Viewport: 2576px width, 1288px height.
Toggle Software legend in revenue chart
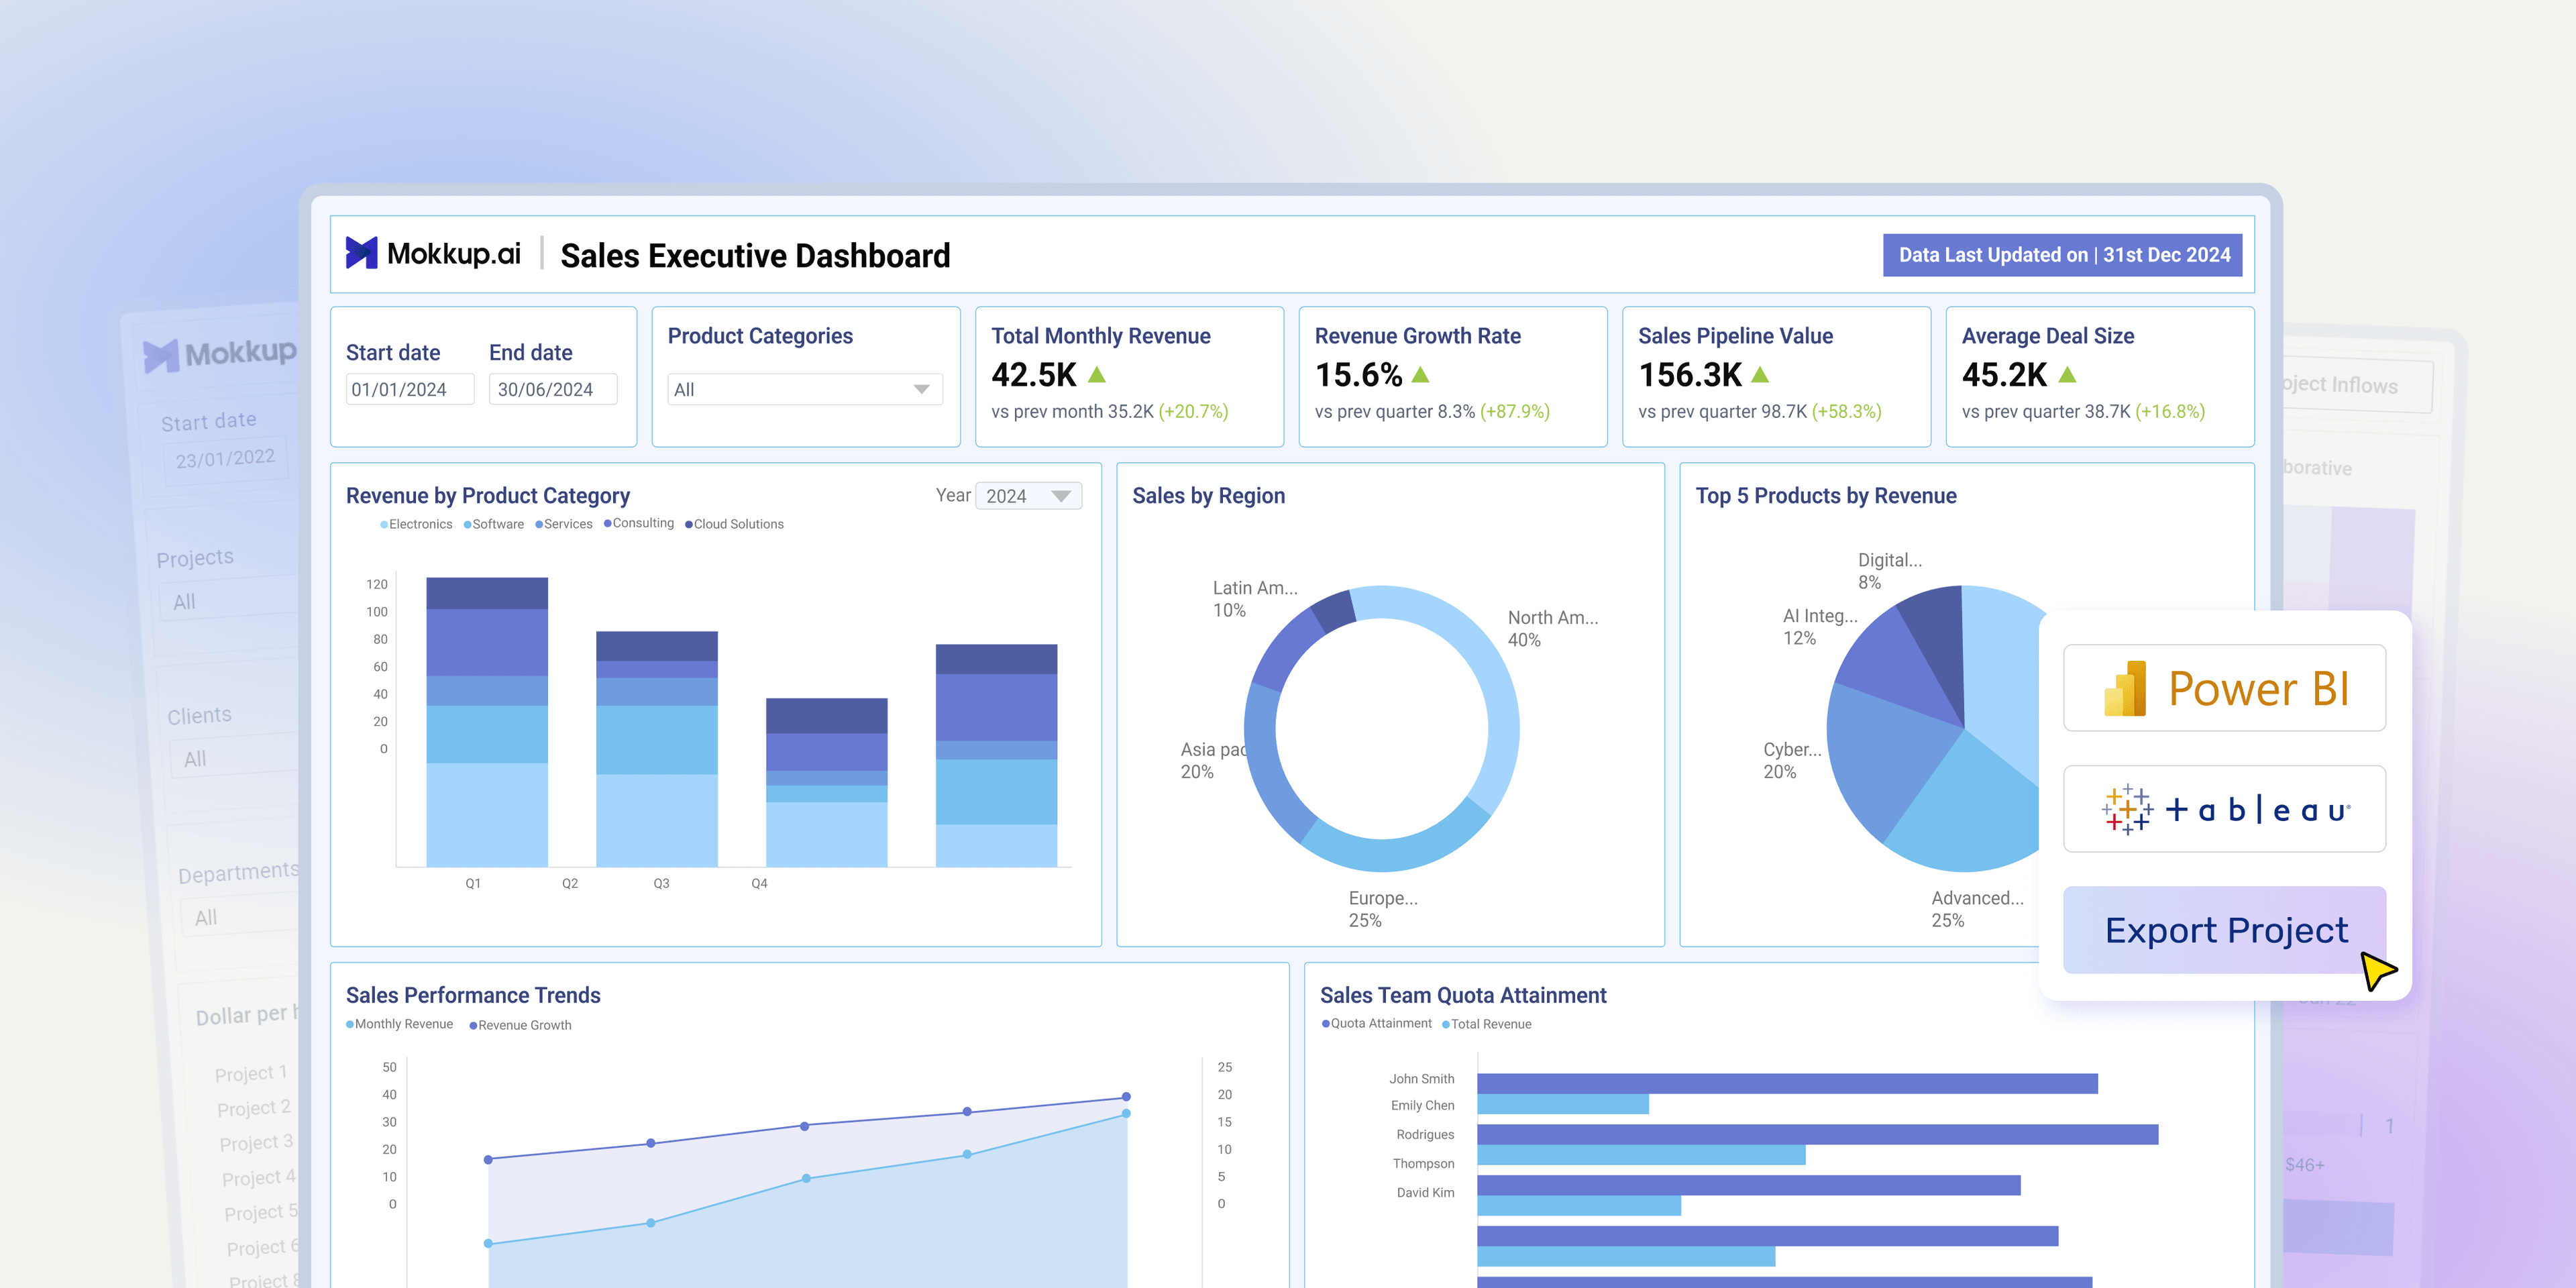(494, 524)
